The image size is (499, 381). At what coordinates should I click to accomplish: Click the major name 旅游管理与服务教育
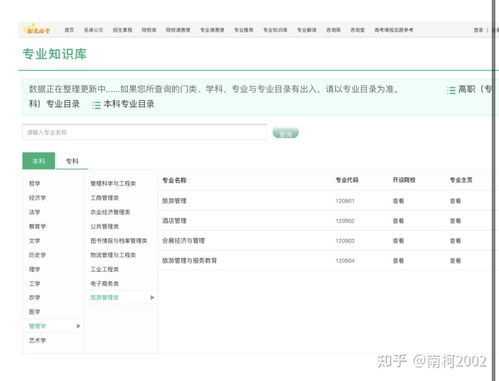189,261
